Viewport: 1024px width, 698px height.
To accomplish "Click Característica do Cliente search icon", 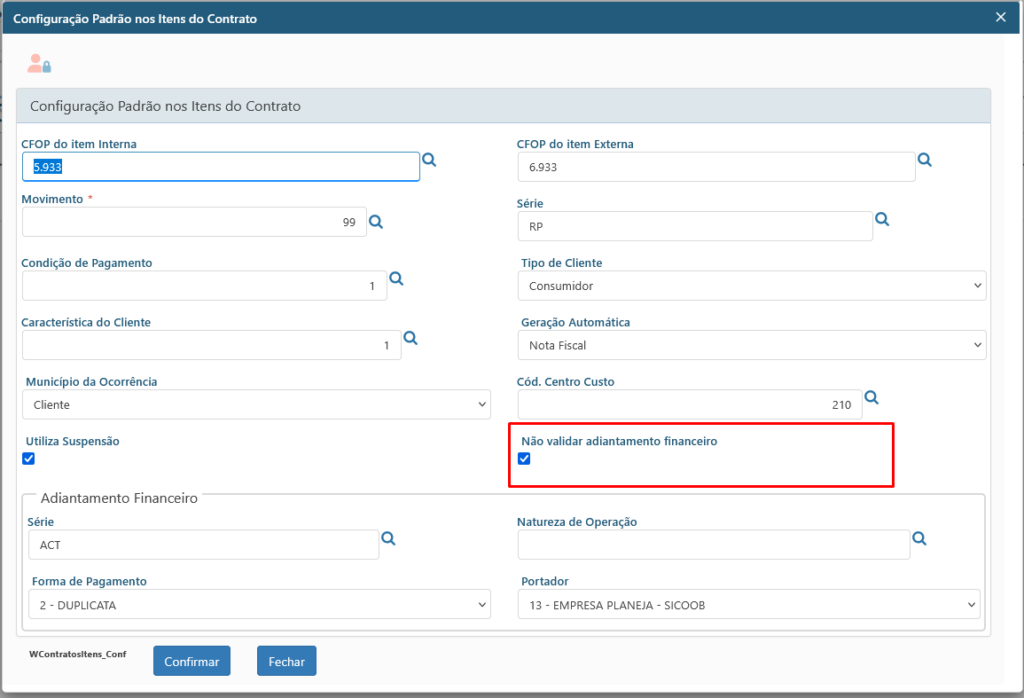I will [410, 338].
